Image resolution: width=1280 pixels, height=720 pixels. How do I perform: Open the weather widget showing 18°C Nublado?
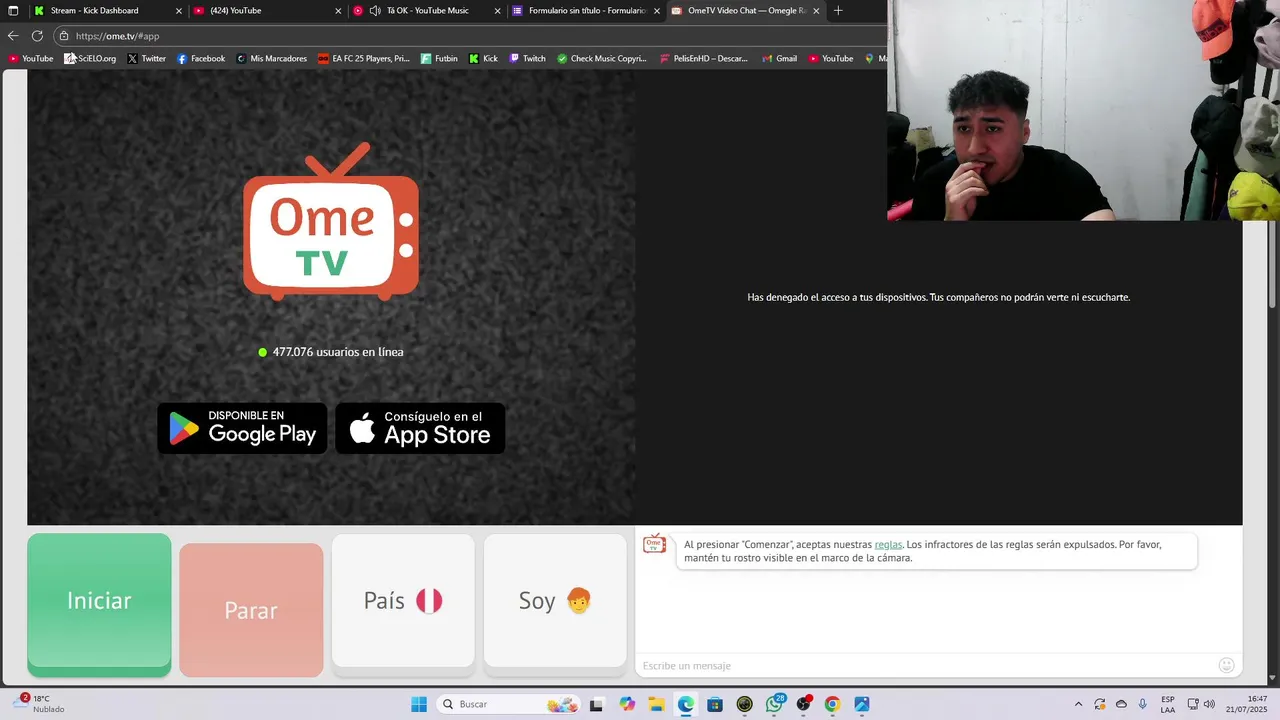[x=40, y=704]
